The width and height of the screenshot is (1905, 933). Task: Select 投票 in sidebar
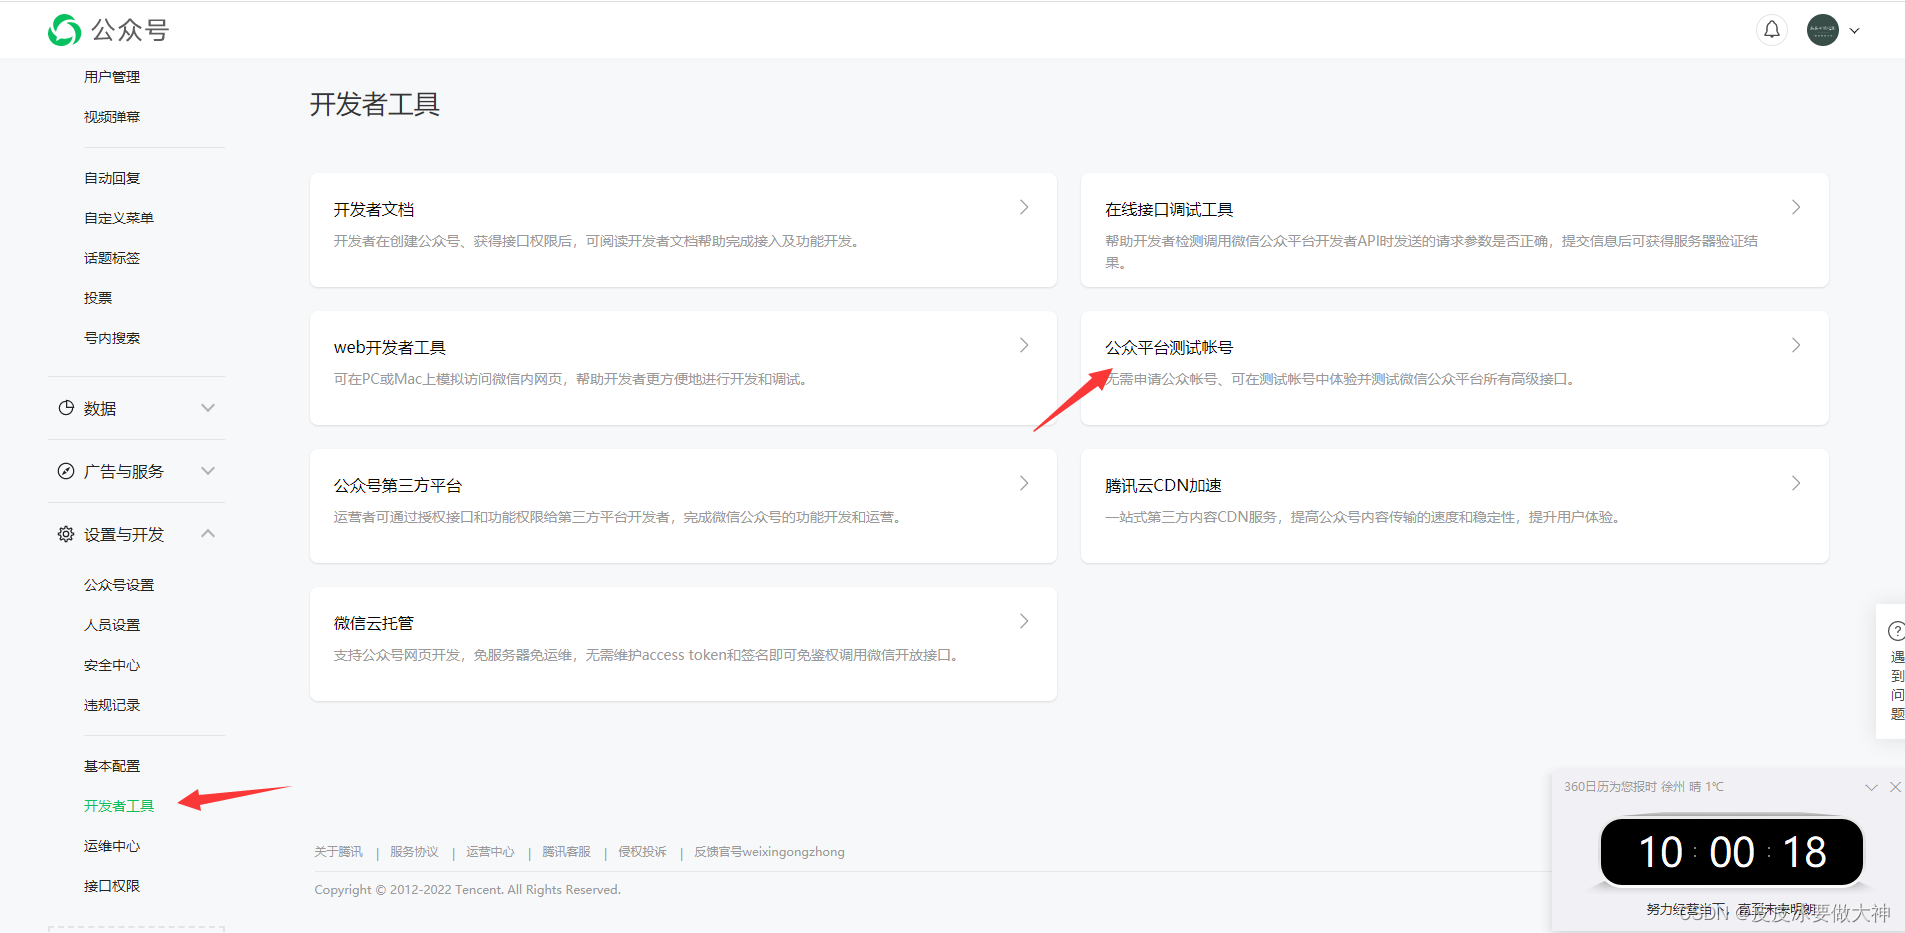pyautogui.click(x=98, y=298)
